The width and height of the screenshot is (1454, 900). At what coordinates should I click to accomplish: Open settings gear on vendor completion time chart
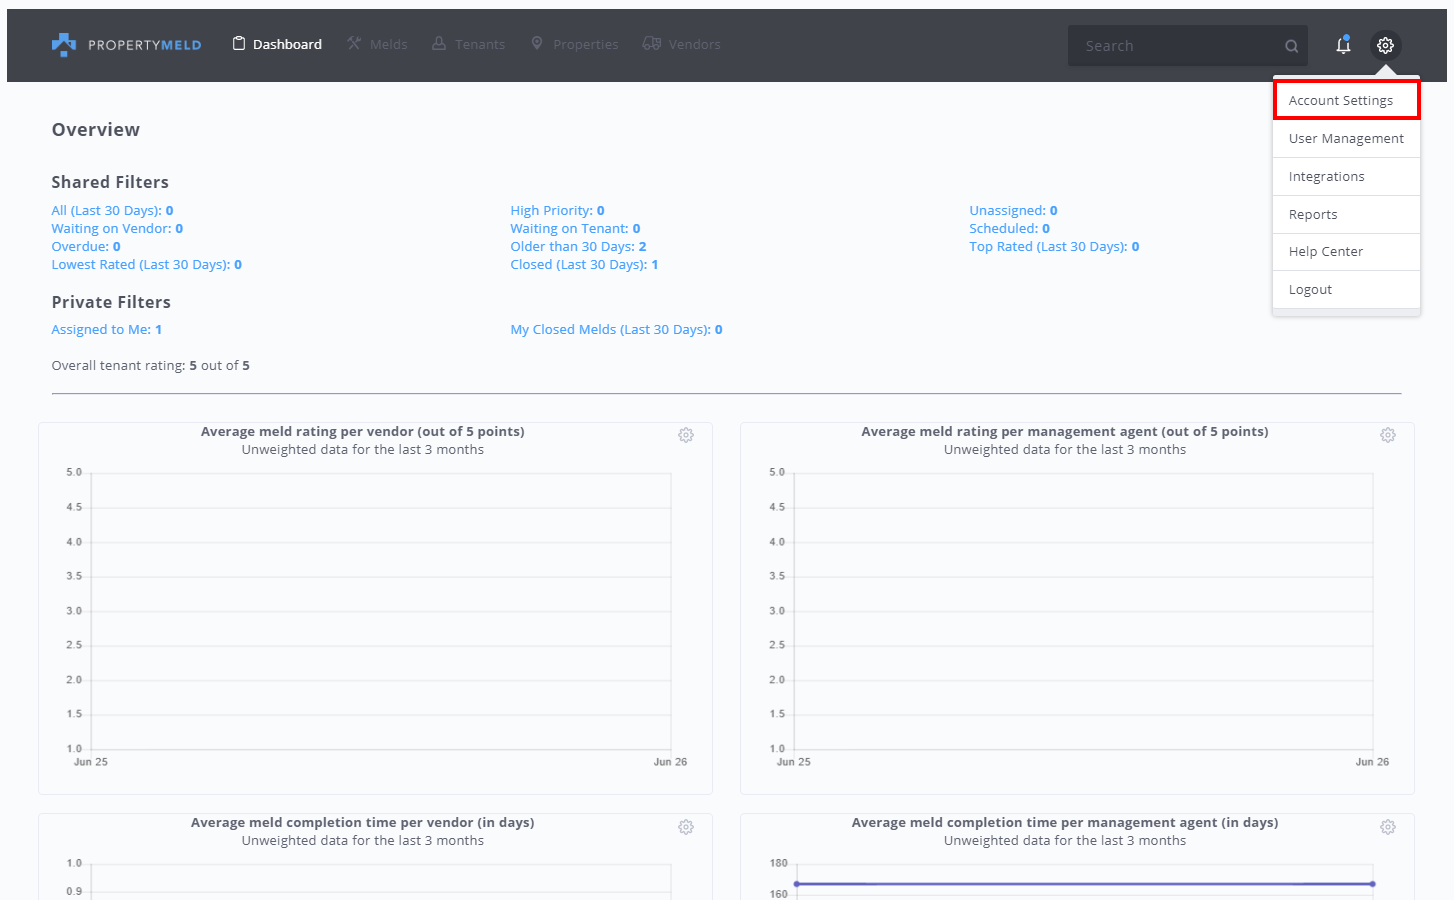point(686,827)
